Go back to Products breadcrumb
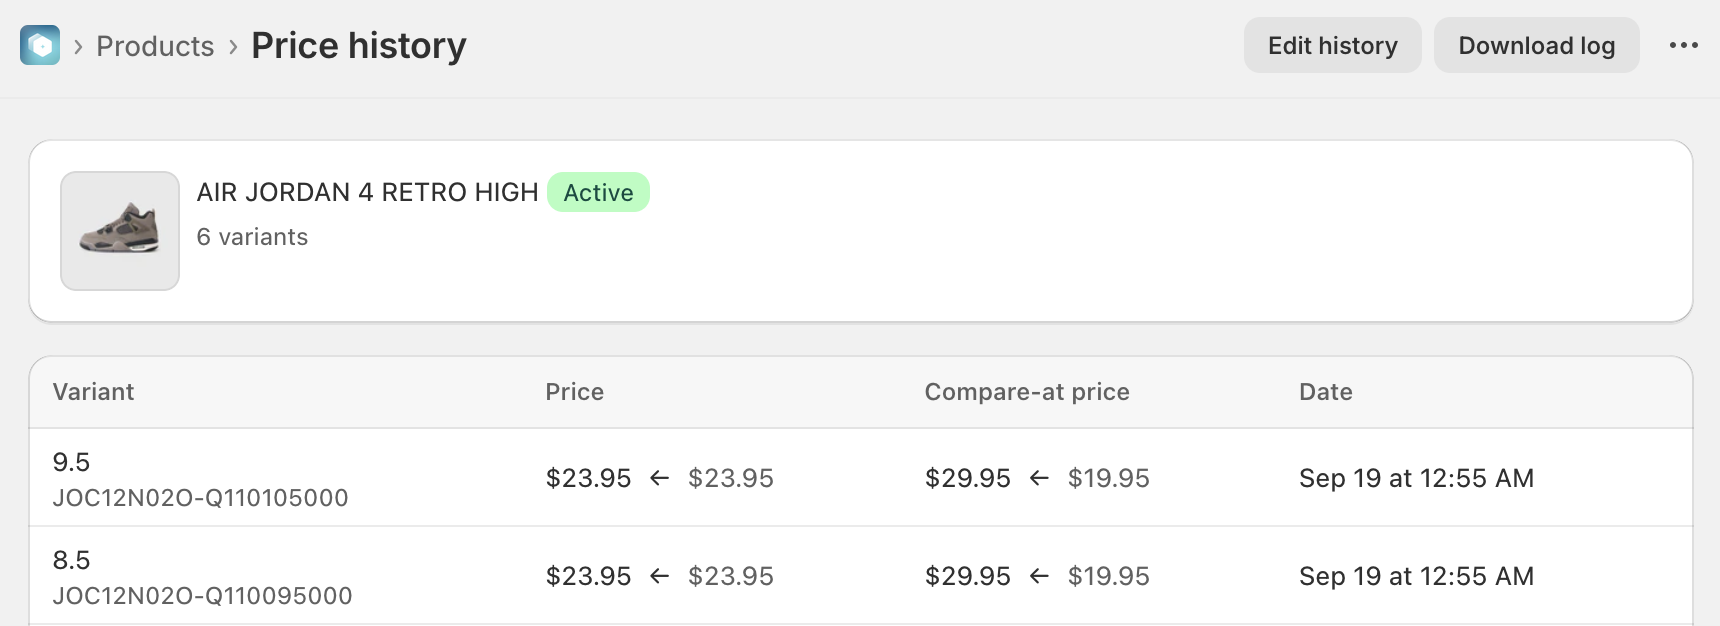This screenshot has height=626, width=1720. [x=155, y=46]
